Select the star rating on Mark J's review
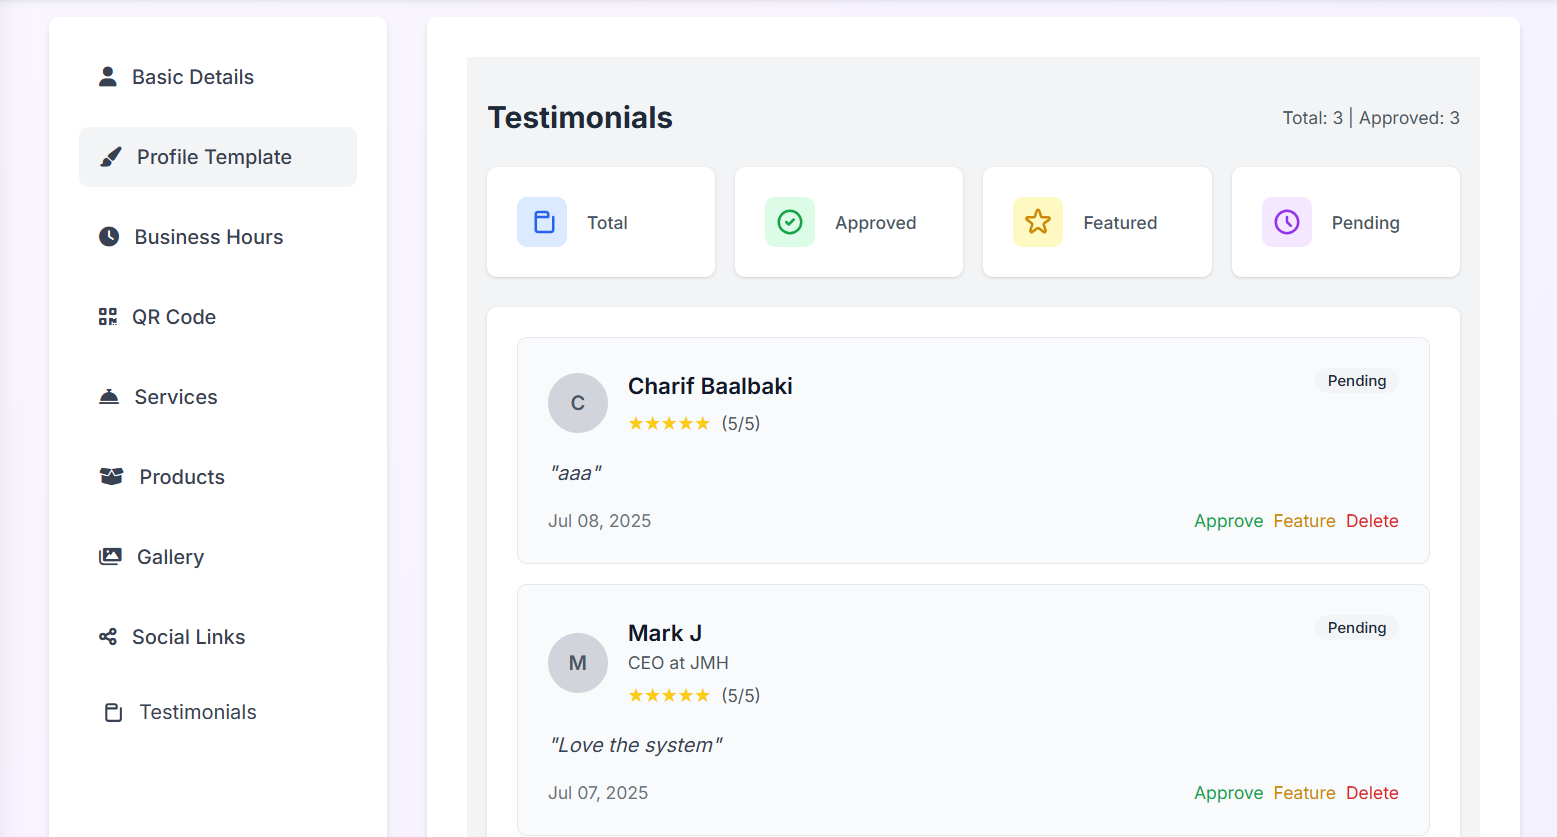This screenshot has width=1557, height=837. coord(669,694)
